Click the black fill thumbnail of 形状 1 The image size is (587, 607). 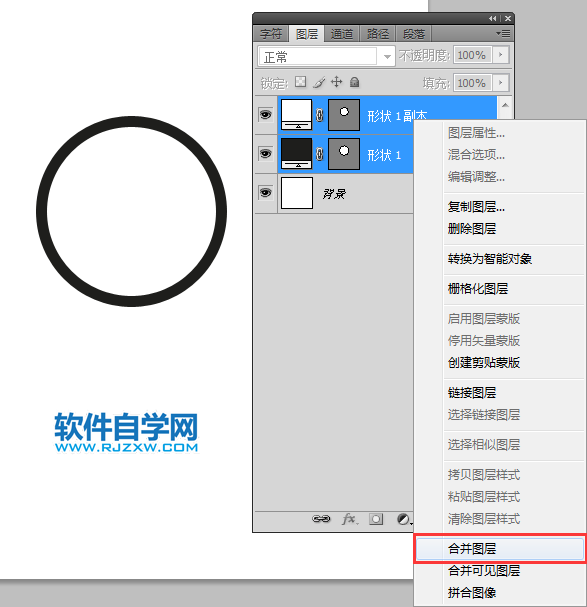(297, 154)
